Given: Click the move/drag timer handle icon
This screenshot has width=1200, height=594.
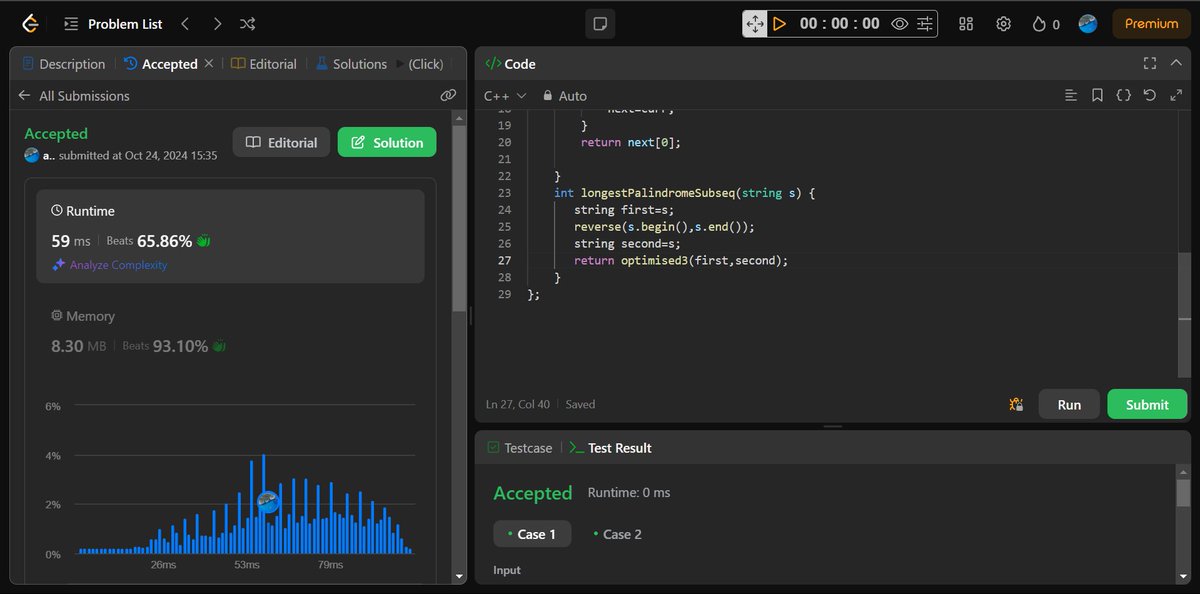Looking at the screenshot, I should pyautogui.click(x=754, y=23).
